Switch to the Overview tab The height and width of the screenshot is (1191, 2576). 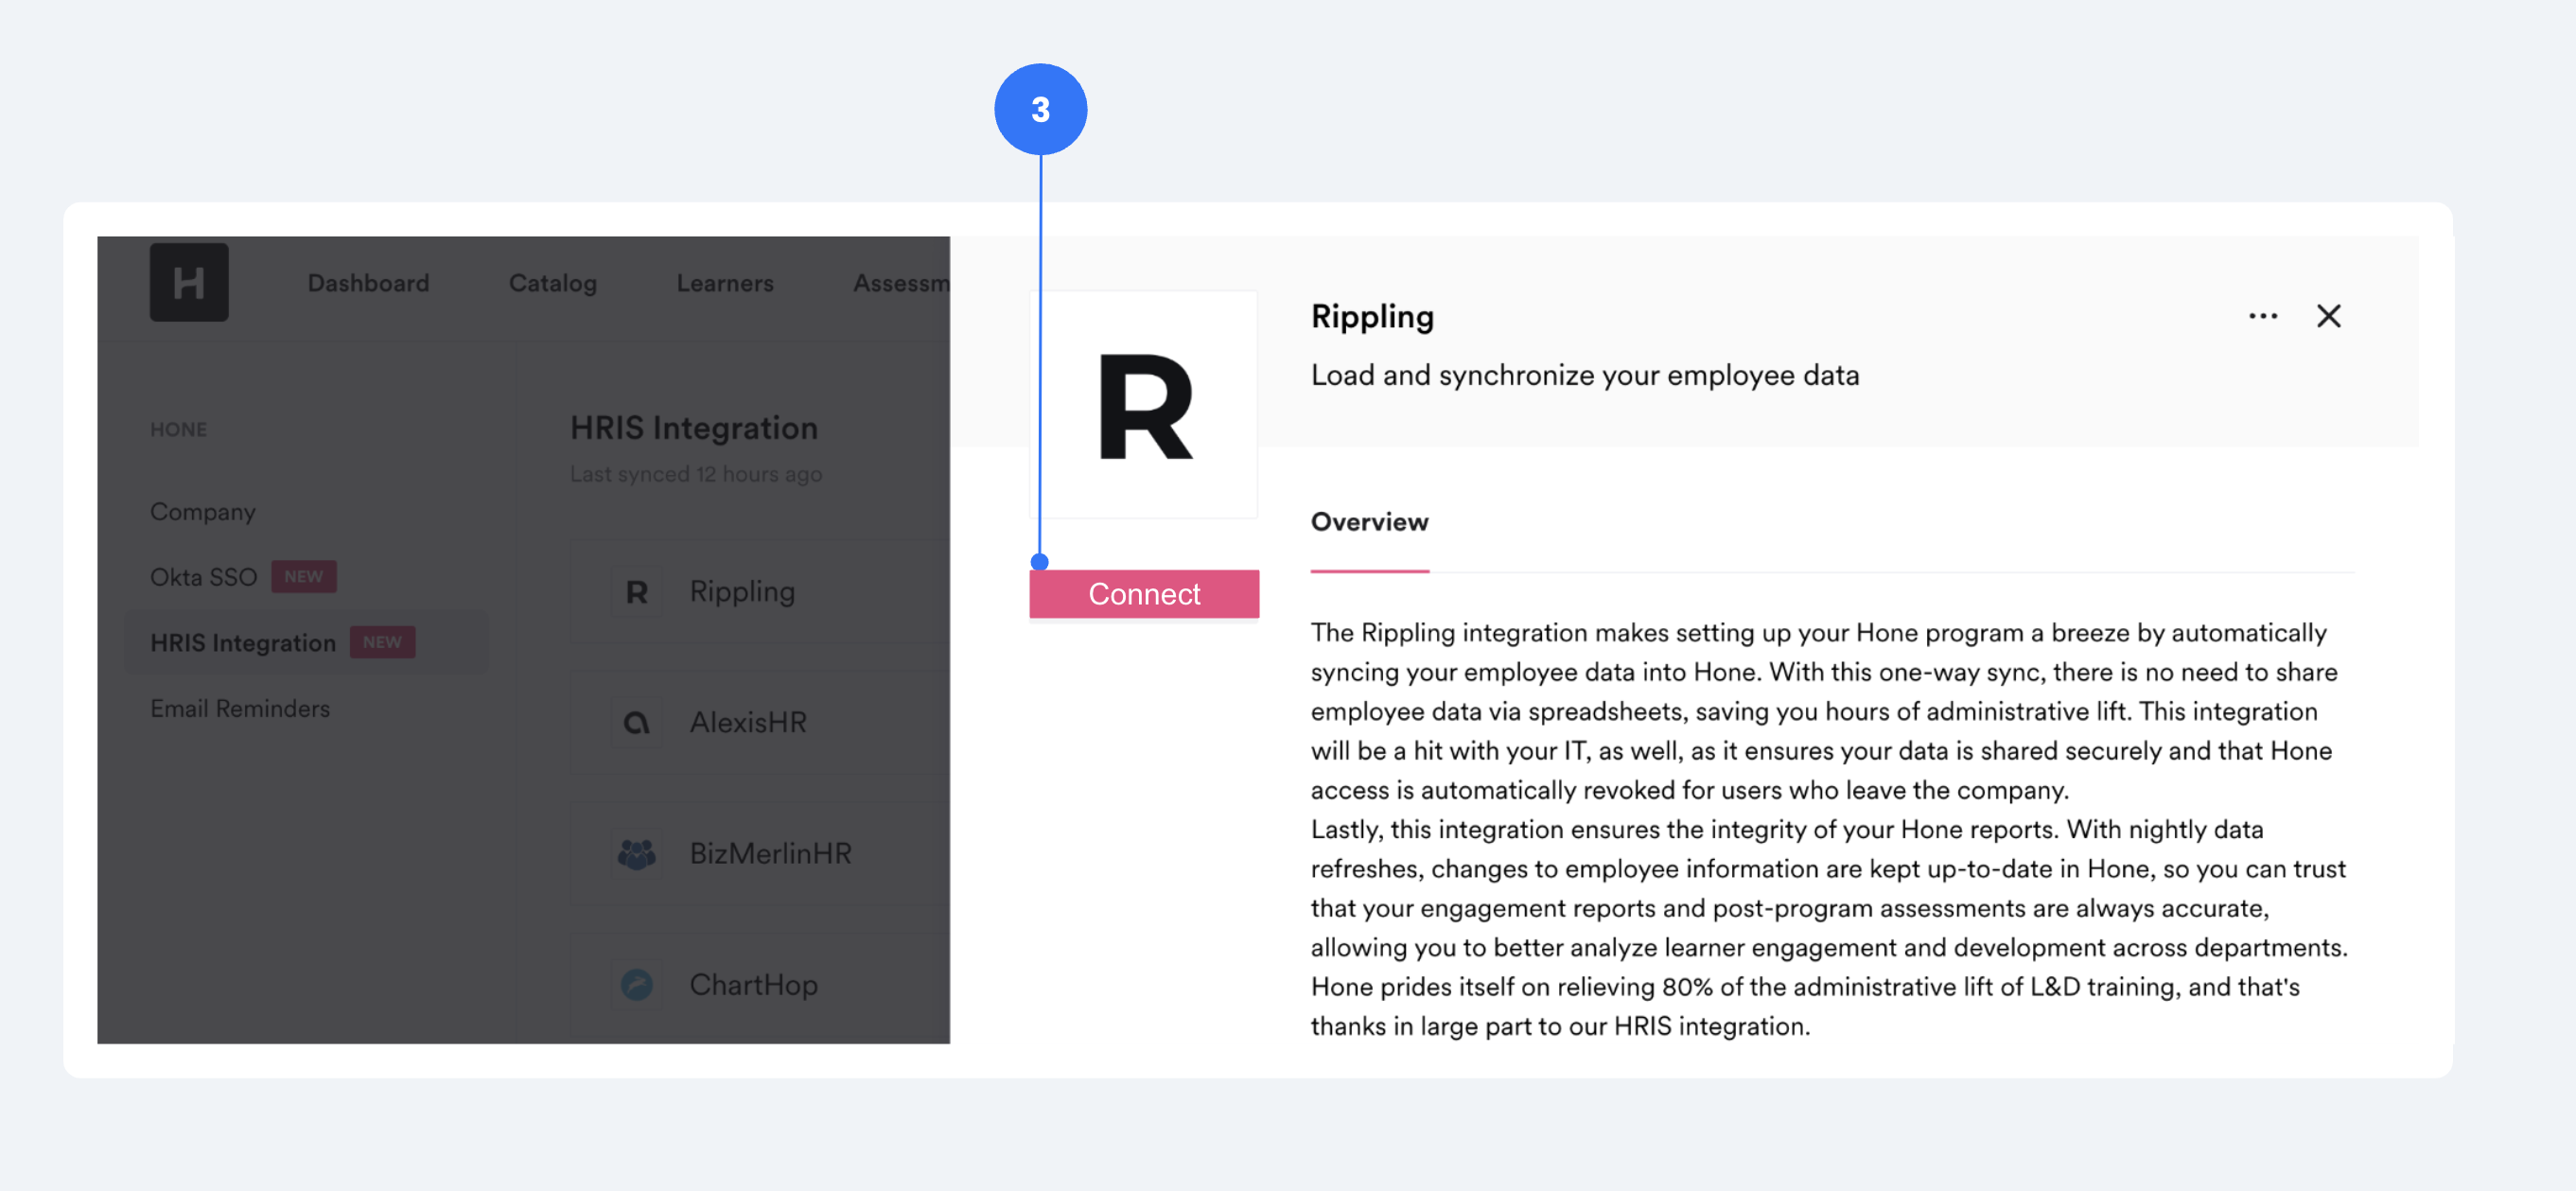tap(1369, 522)
